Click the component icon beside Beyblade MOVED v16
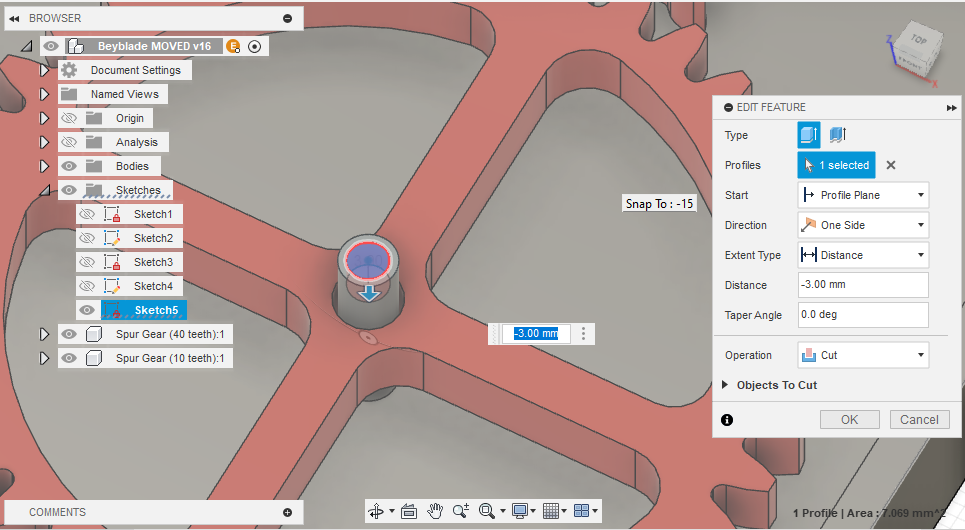 tap(76, 46)
